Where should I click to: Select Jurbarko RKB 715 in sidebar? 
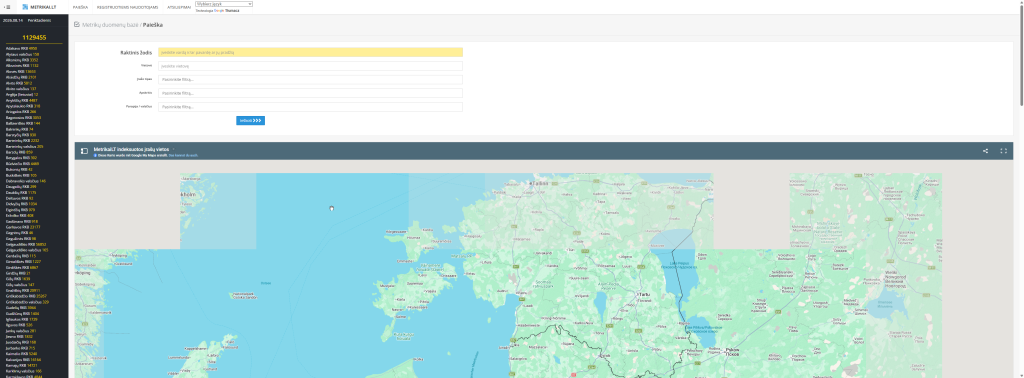click(x=21, y=348)
